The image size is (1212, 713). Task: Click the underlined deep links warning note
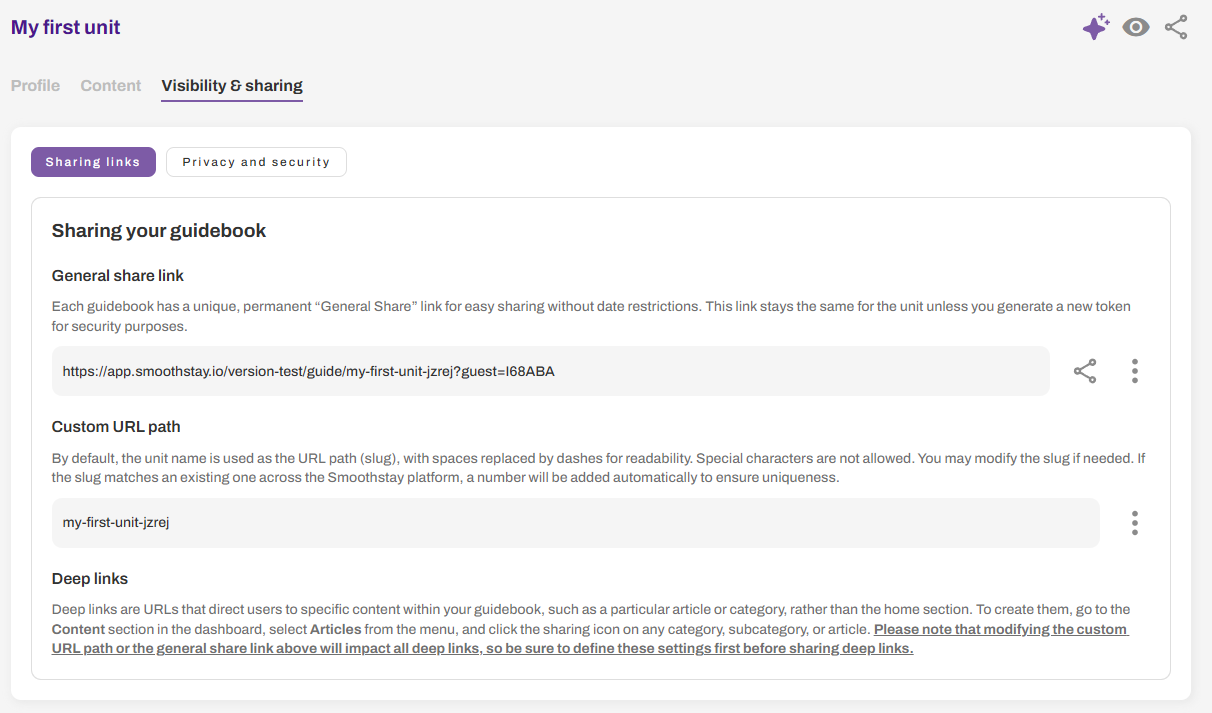tap(590, 639)
